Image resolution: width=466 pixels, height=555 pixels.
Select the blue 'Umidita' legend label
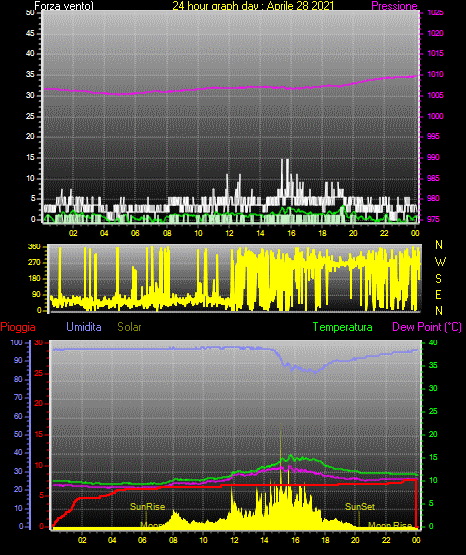click(x=84, y=327)
